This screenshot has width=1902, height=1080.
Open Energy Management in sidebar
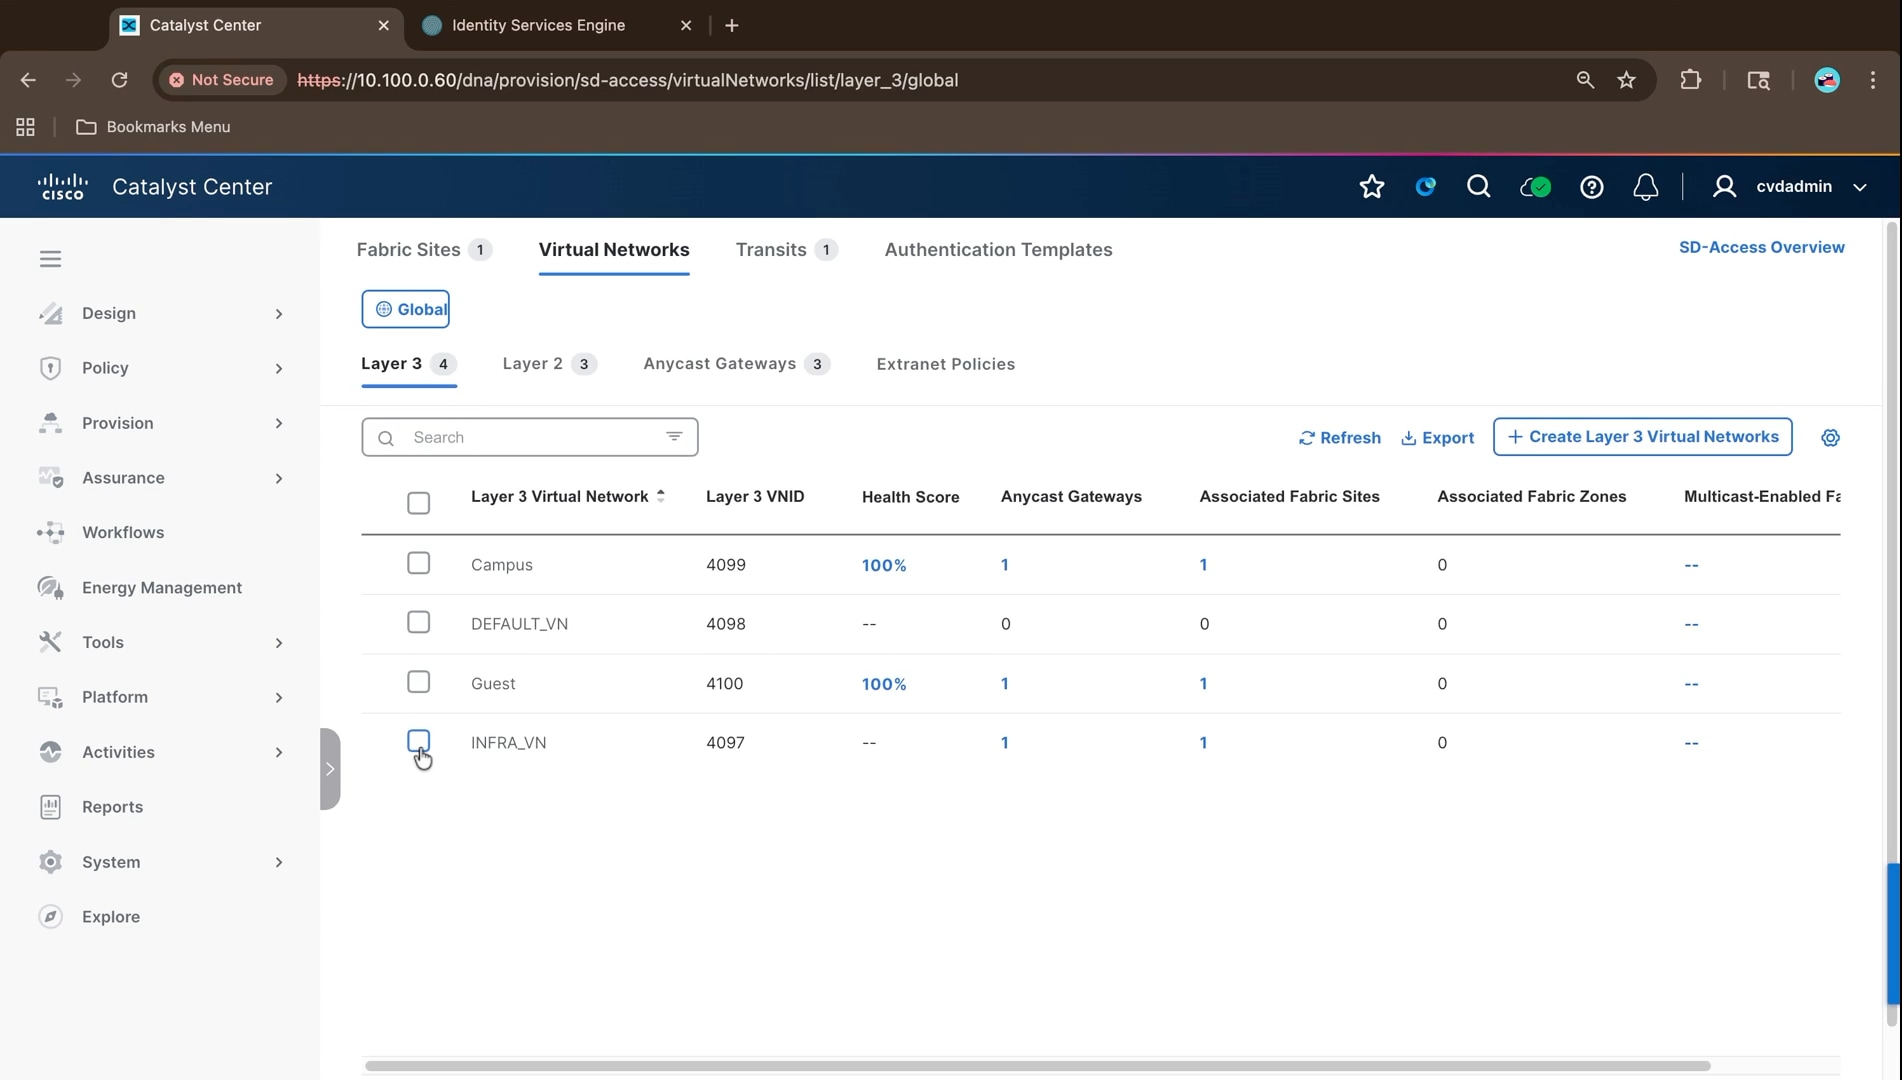(x=160, y=588)
